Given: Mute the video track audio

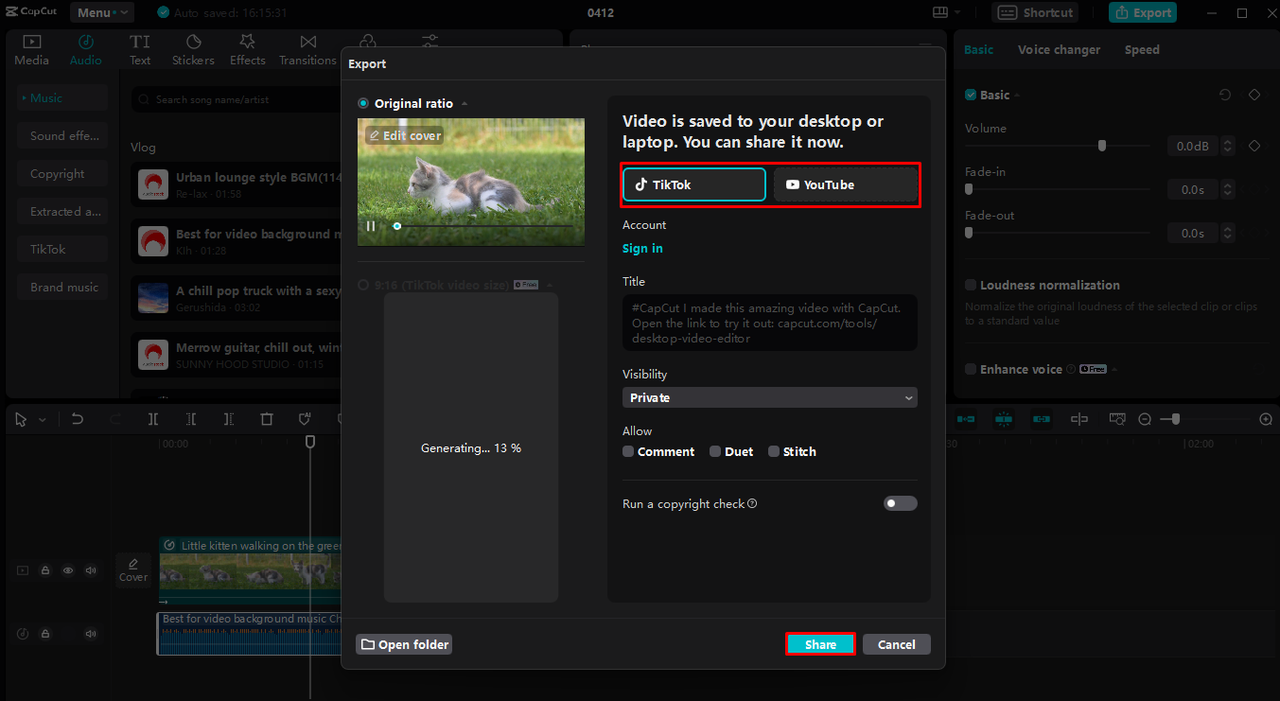Looking at the screenshot, I should pyautogui.click(x=91, y=570).
